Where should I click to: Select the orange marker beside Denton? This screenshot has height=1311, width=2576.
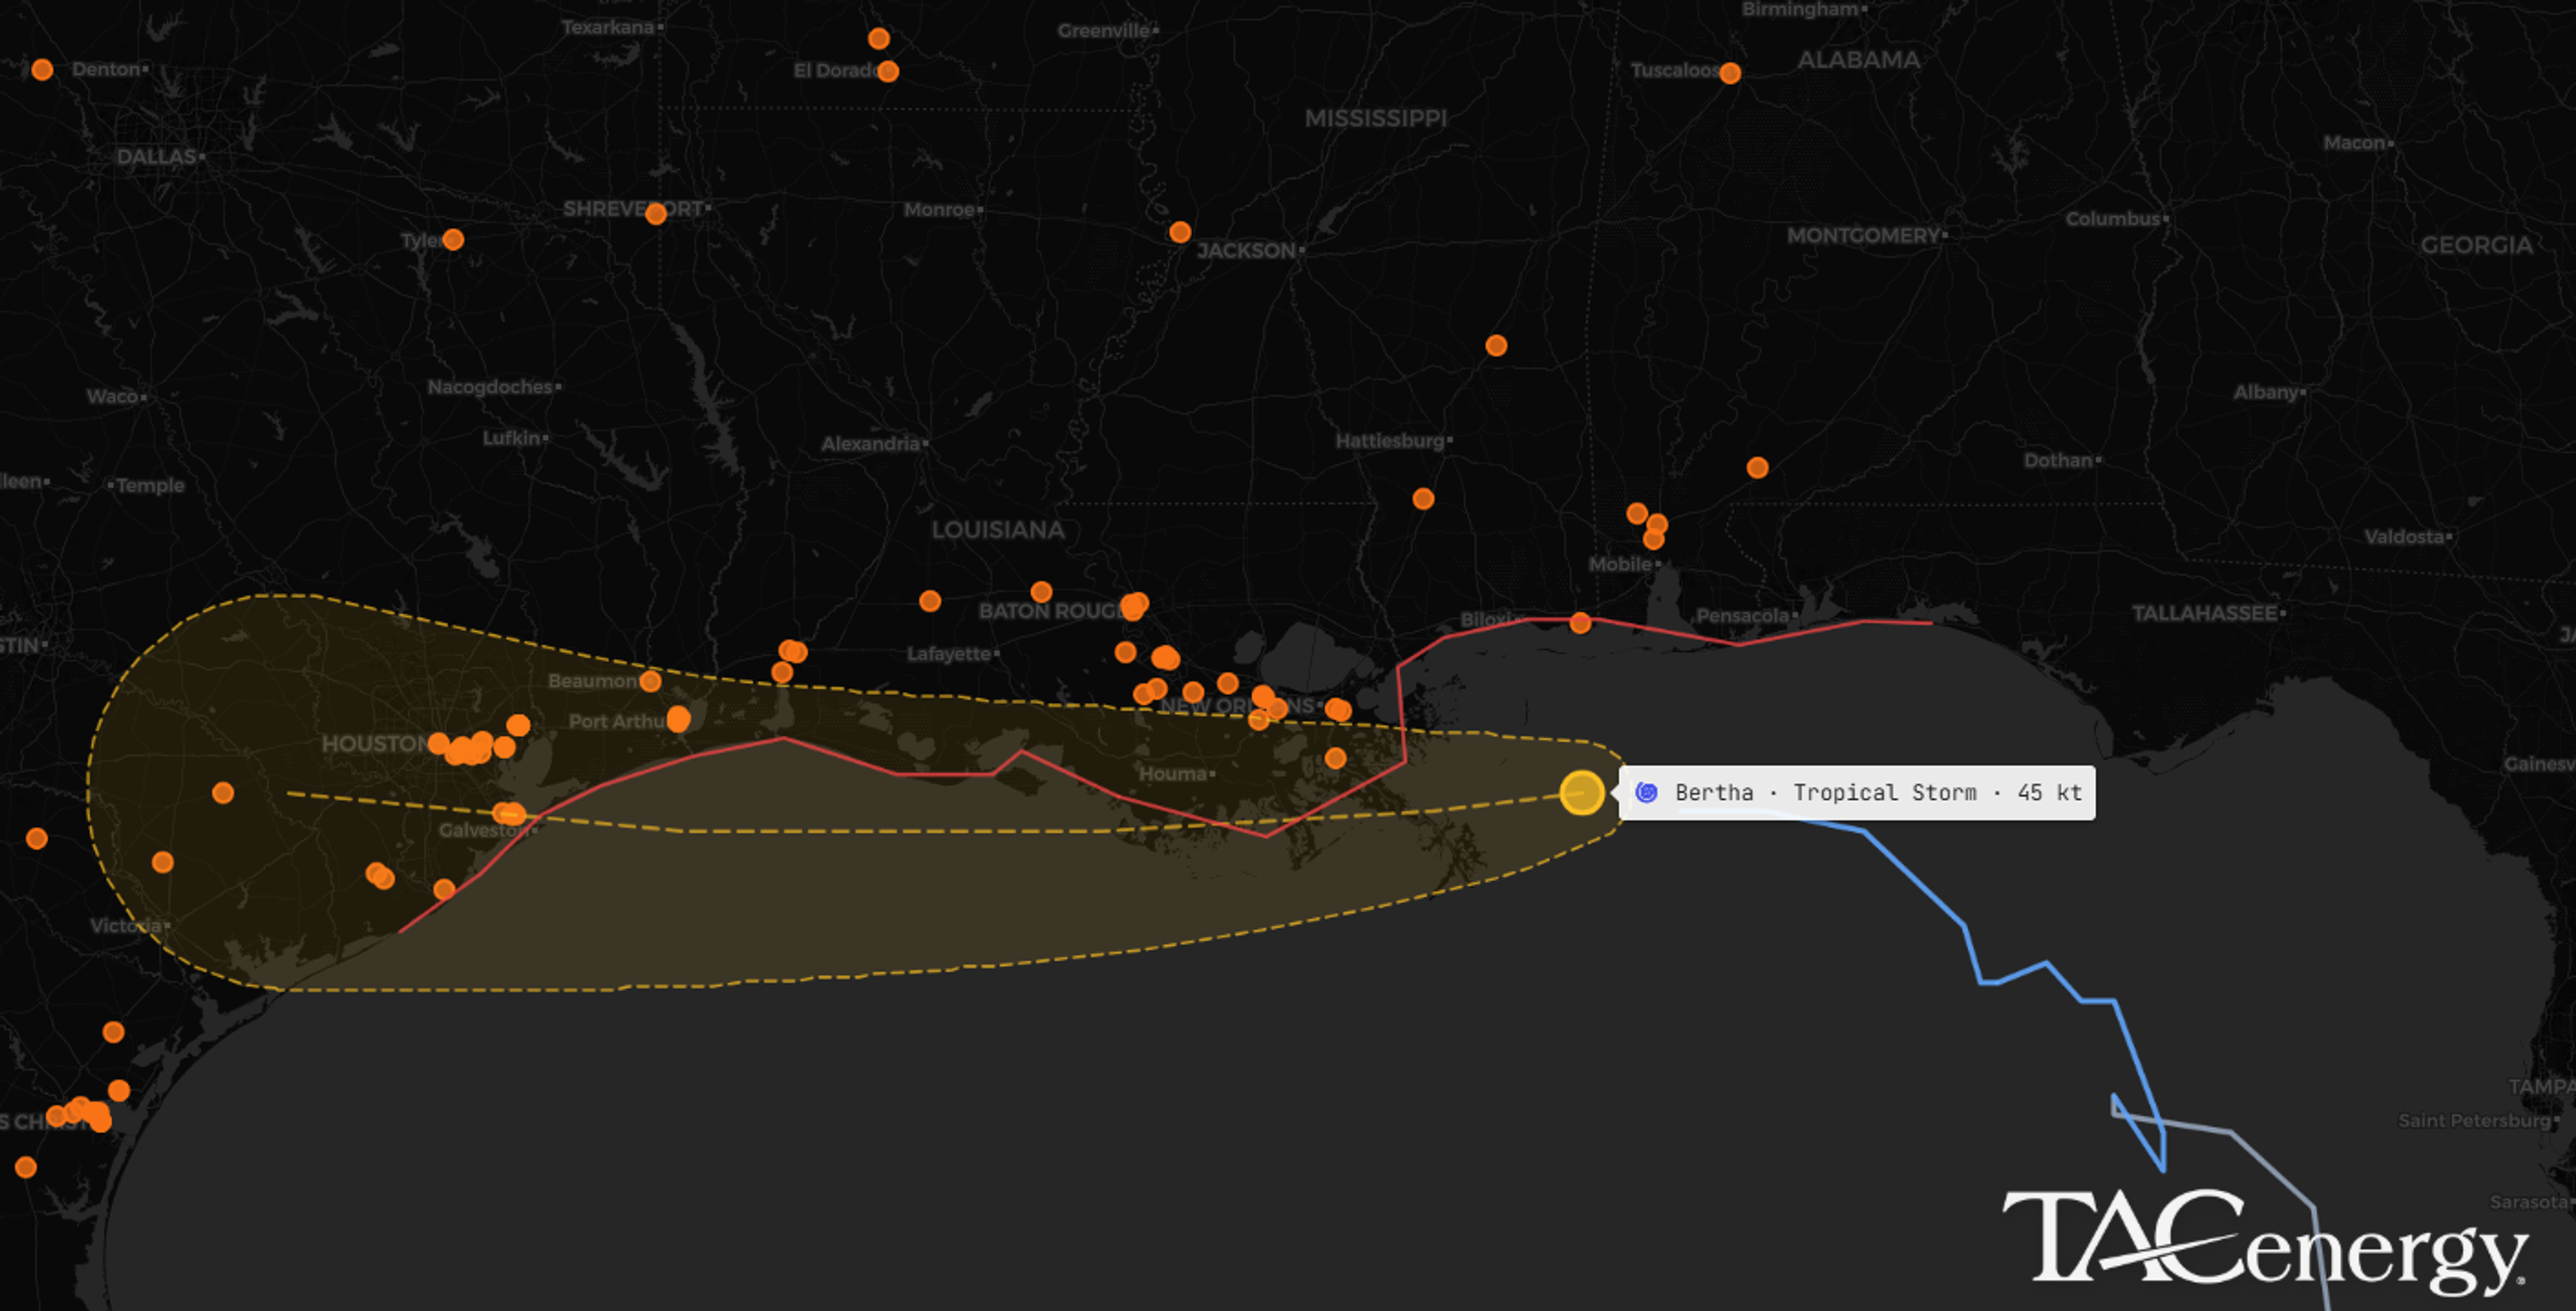coord(42,69)
